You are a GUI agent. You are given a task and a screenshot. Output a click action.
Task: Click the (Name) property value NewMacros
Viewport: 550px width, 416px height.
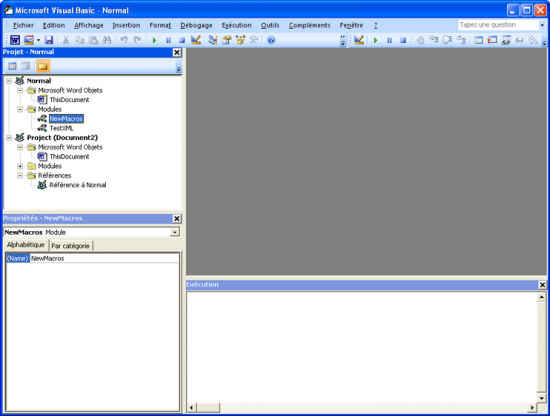[x=105, y=259]
